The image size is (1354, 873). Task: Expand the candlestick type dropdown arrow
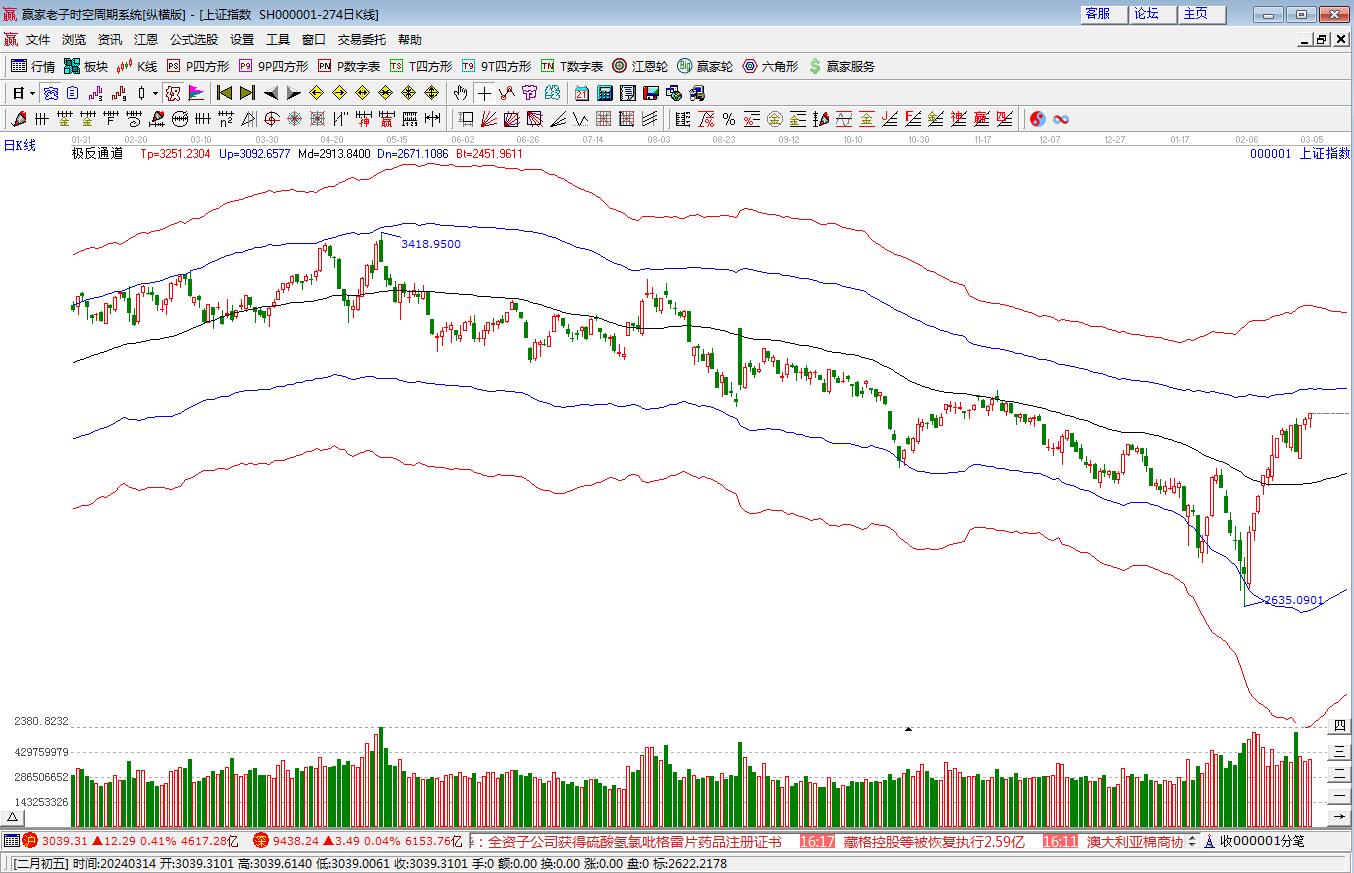pyautogui.click(x=155, y=93)
